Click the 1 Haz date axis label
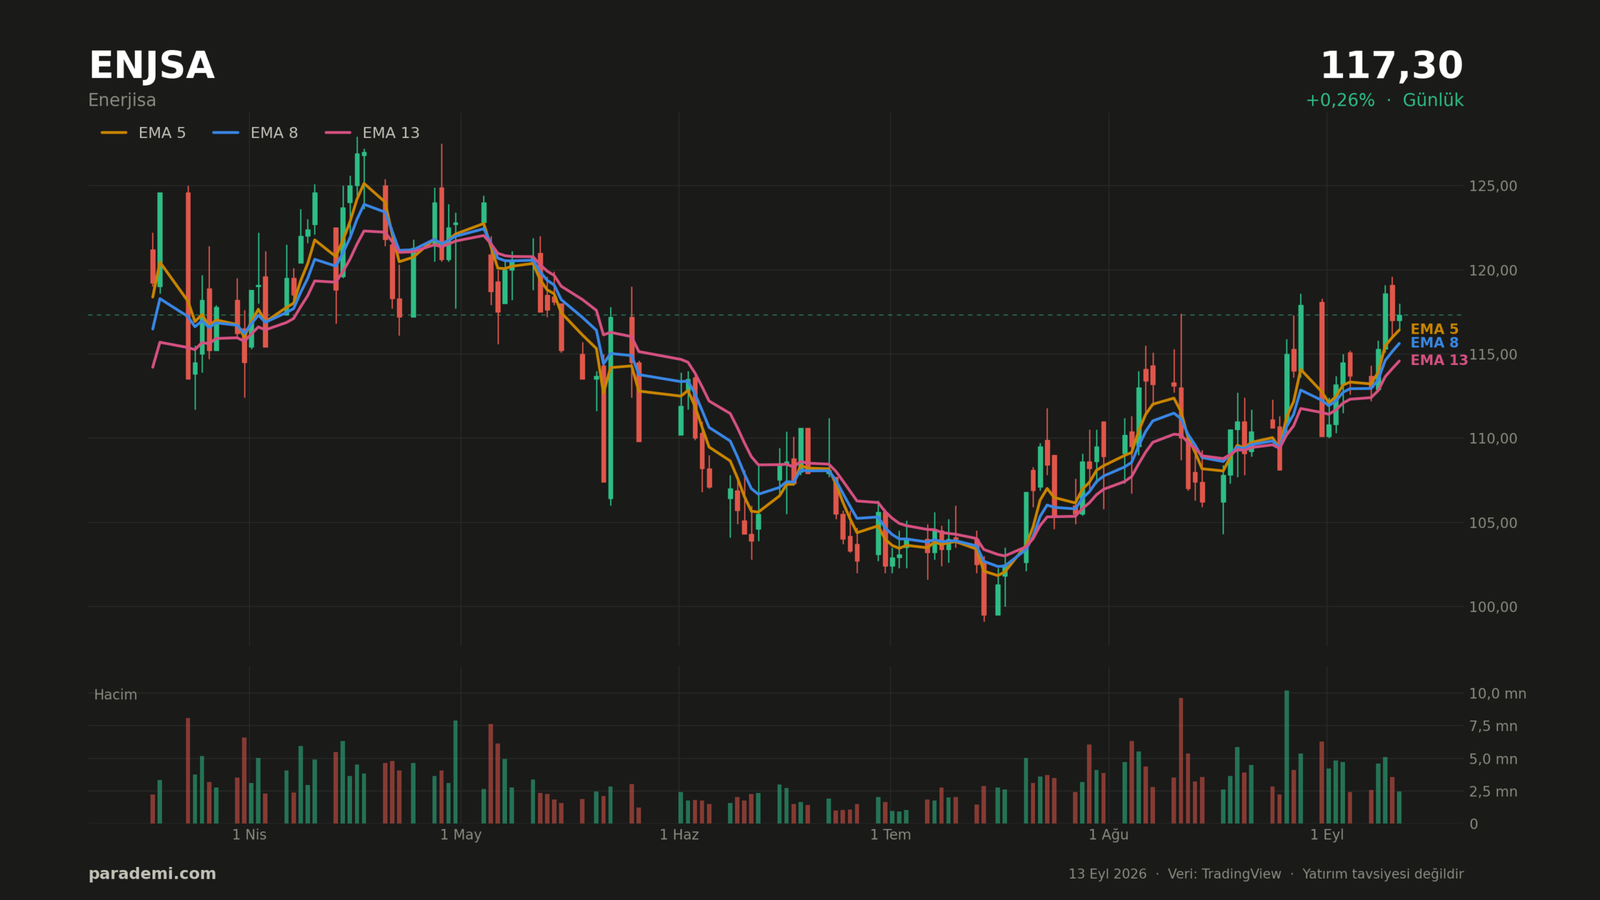 tap(679, 835)
